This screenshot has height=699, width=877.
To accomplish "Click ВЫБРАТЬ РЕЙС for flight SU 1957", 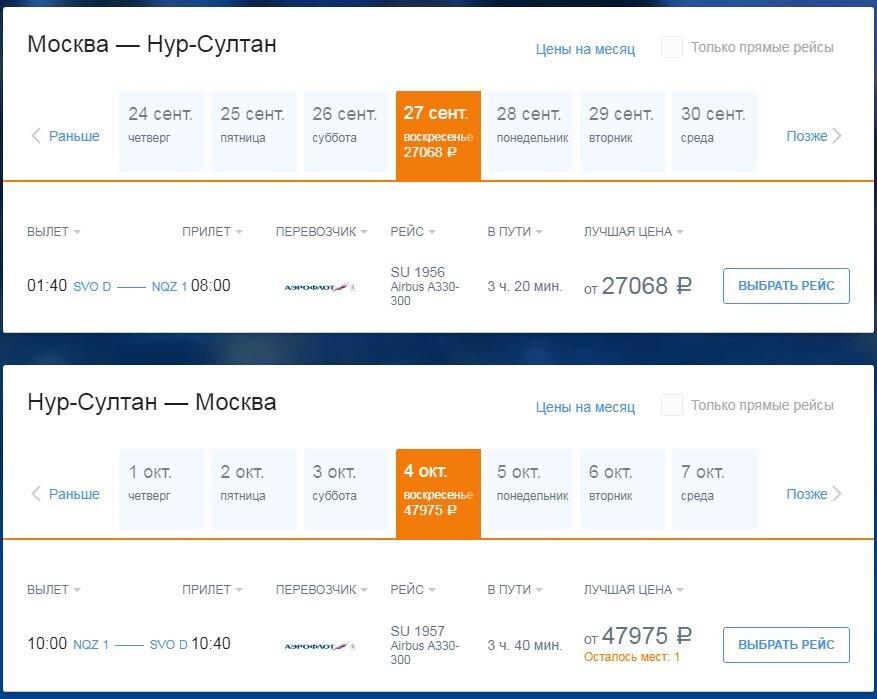I will (x=786, y=645).
